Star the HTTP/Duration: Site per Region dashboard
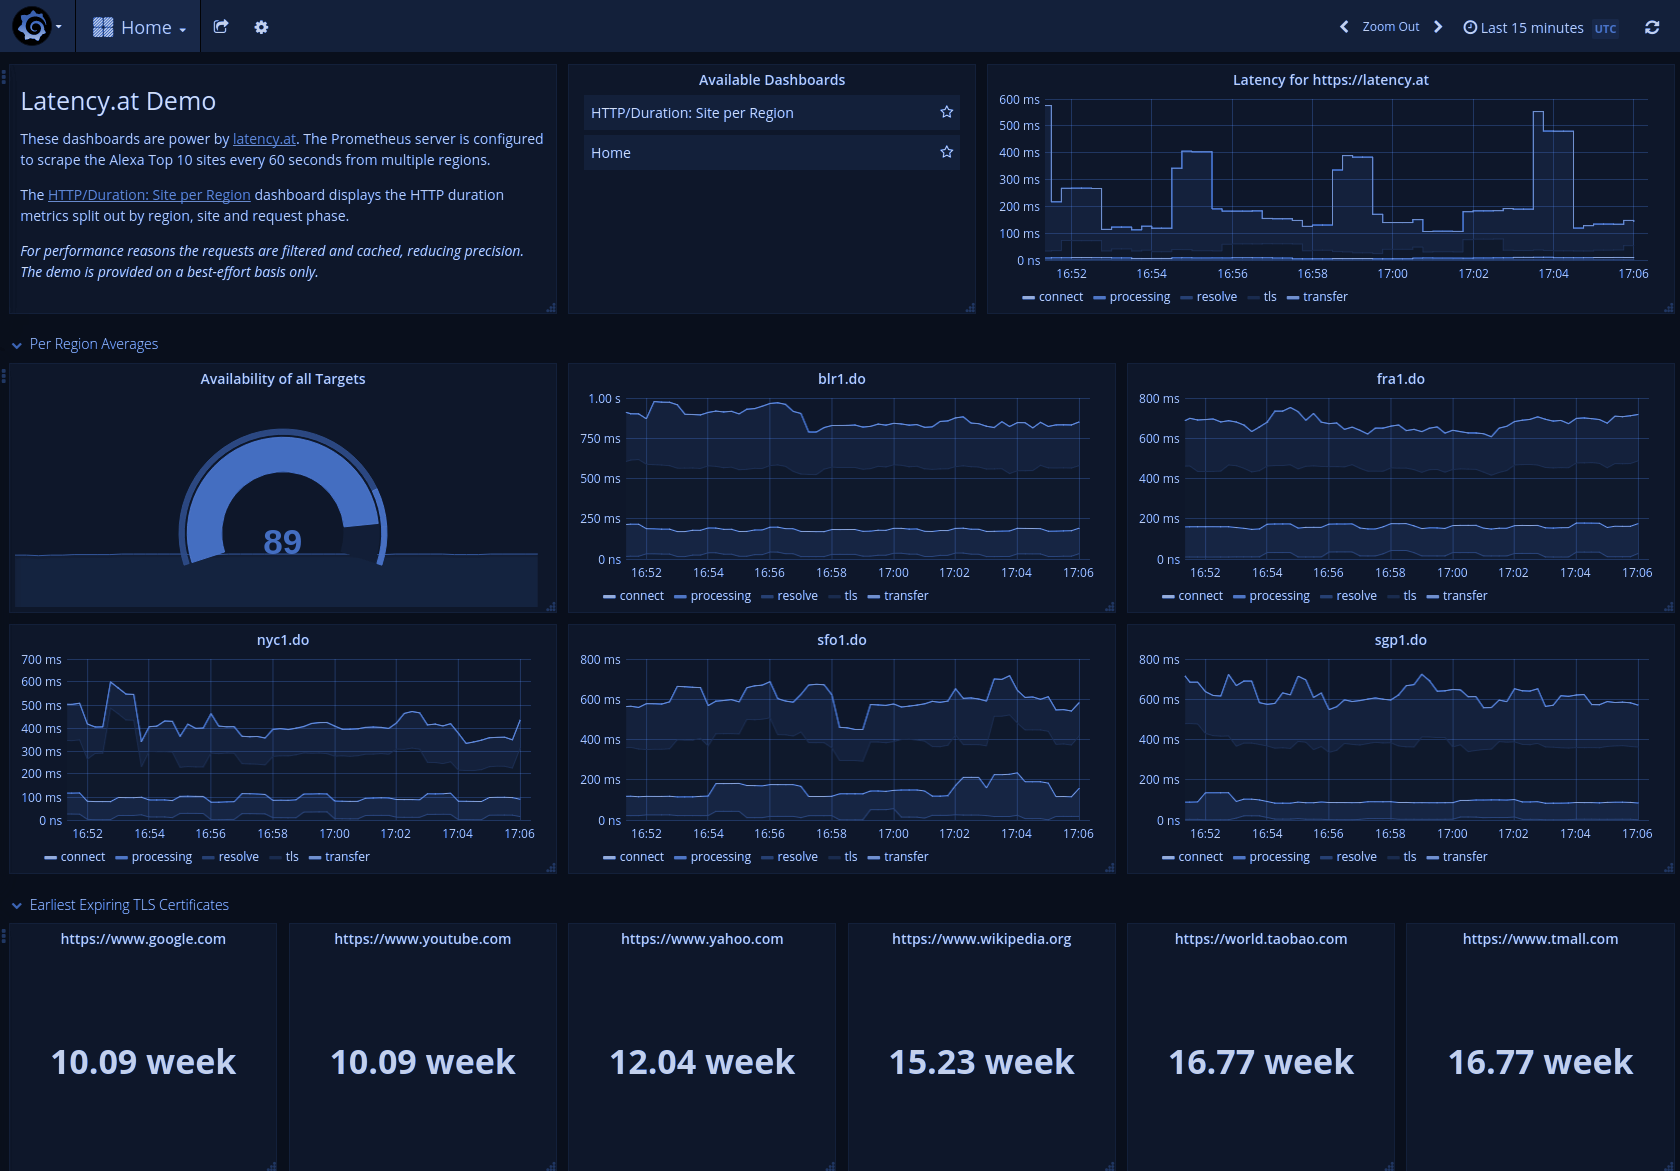 946,112
